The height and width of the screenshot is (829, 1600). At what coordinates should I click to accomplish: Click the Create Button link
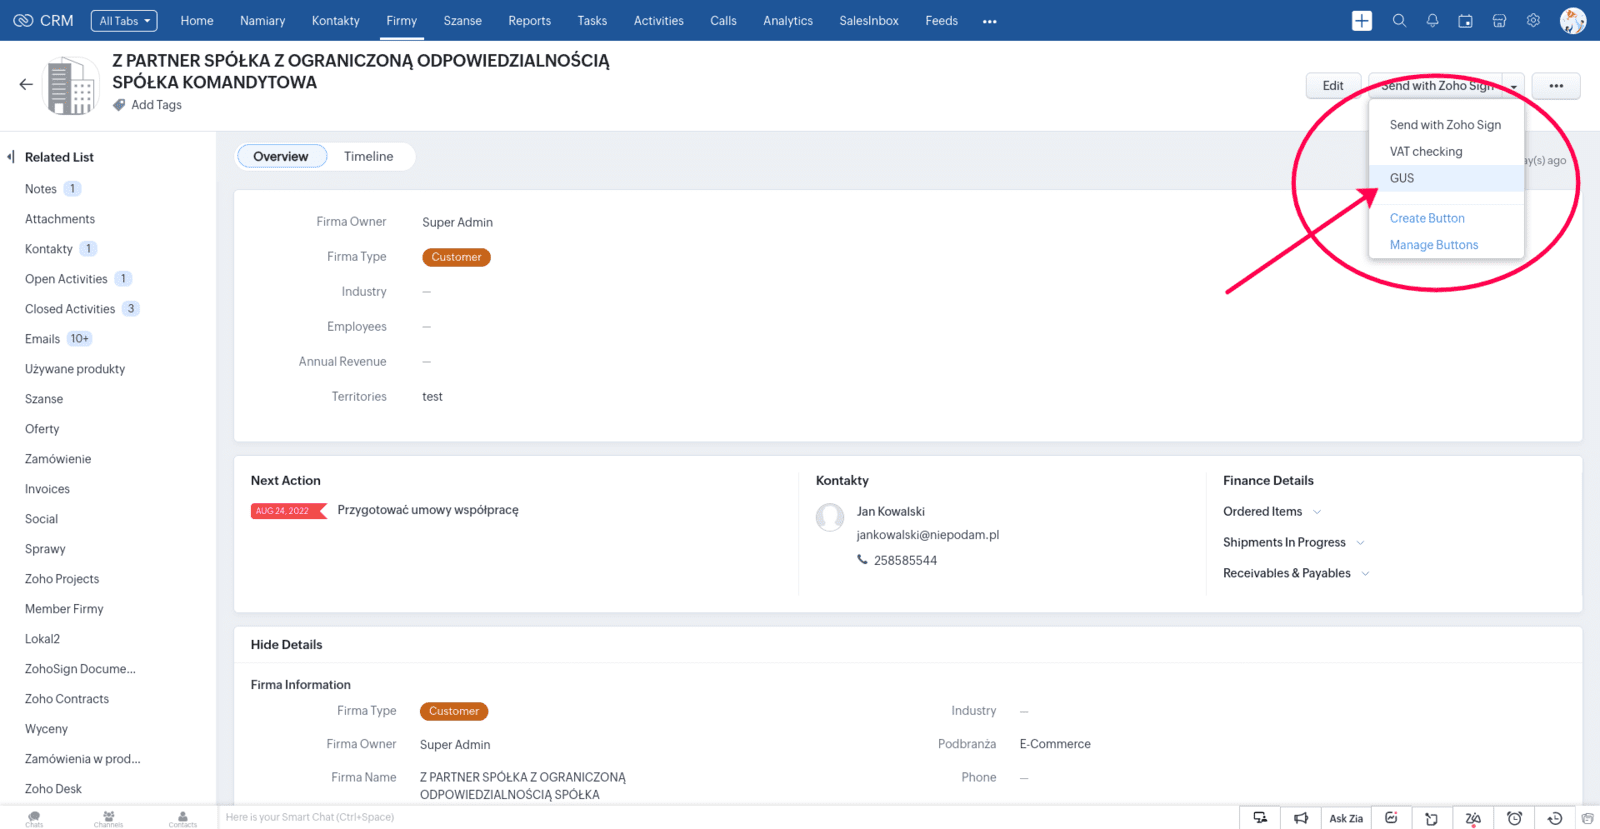coord(1426,218)
